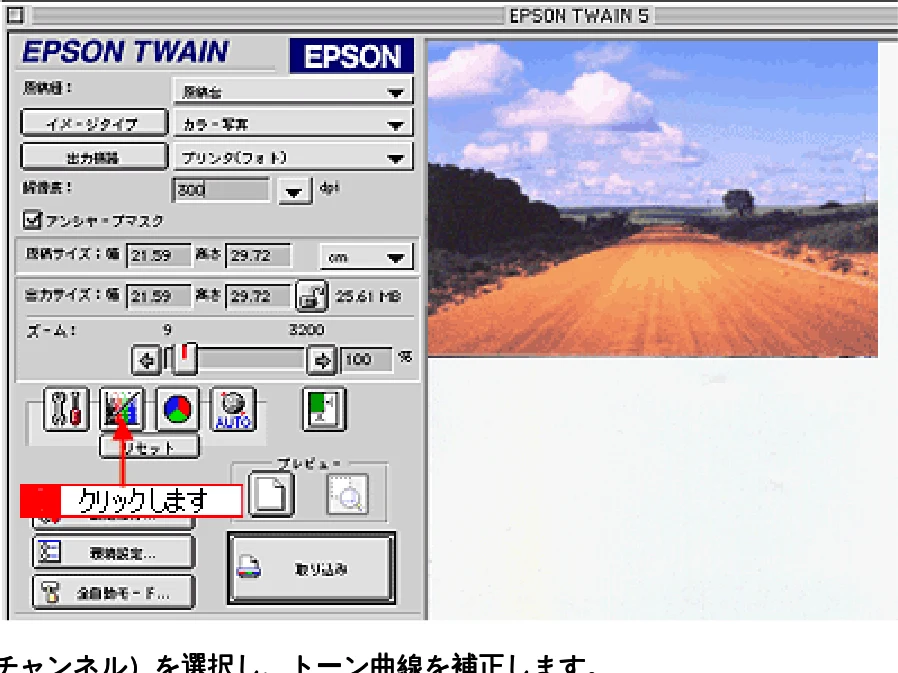Toggle the output size lock icon
This screenshot has height=673, width=898.
click(312, 296)
